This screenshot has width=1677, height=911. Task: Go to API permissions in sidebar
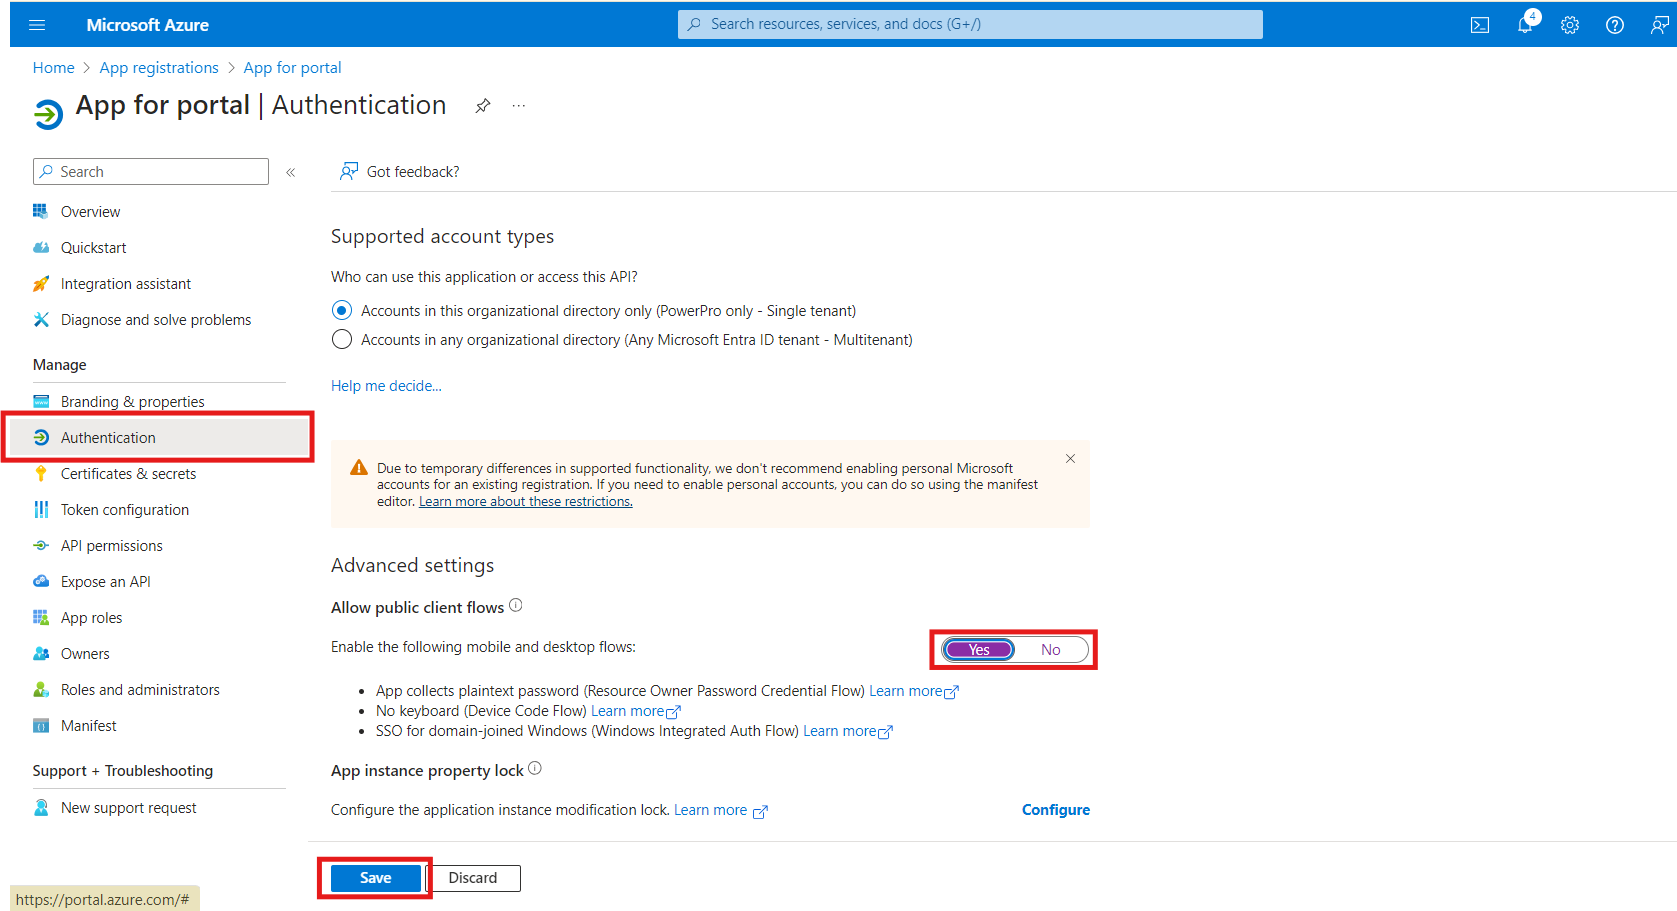pyautogui.click(x=111, y=546)
